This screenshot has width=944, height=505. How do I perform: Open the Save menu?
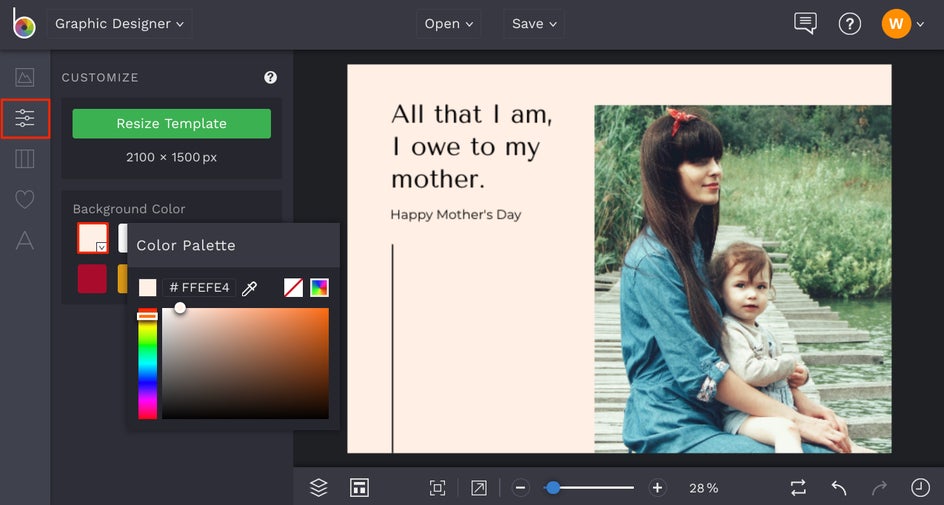tap(534, 24)
